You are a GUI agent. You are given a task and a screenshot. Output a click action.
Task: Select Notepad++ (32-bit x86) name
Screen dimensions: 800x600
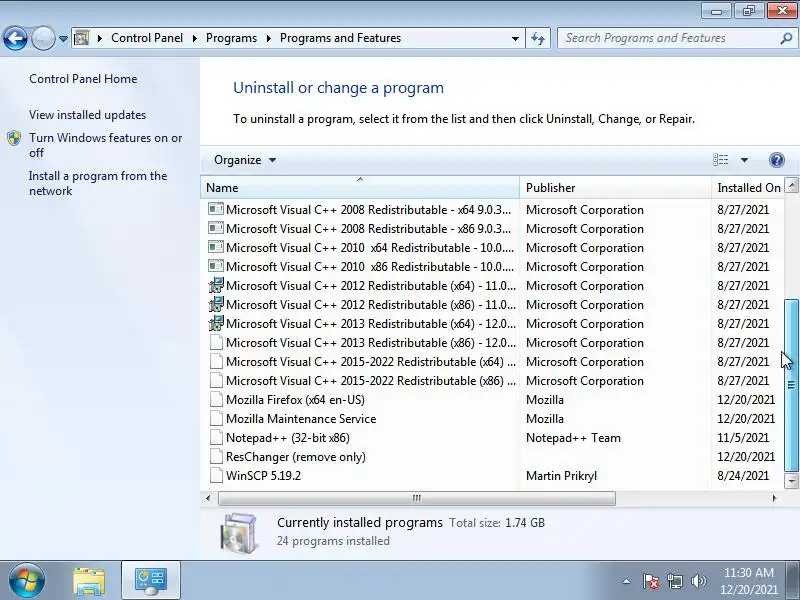(288, 438)
